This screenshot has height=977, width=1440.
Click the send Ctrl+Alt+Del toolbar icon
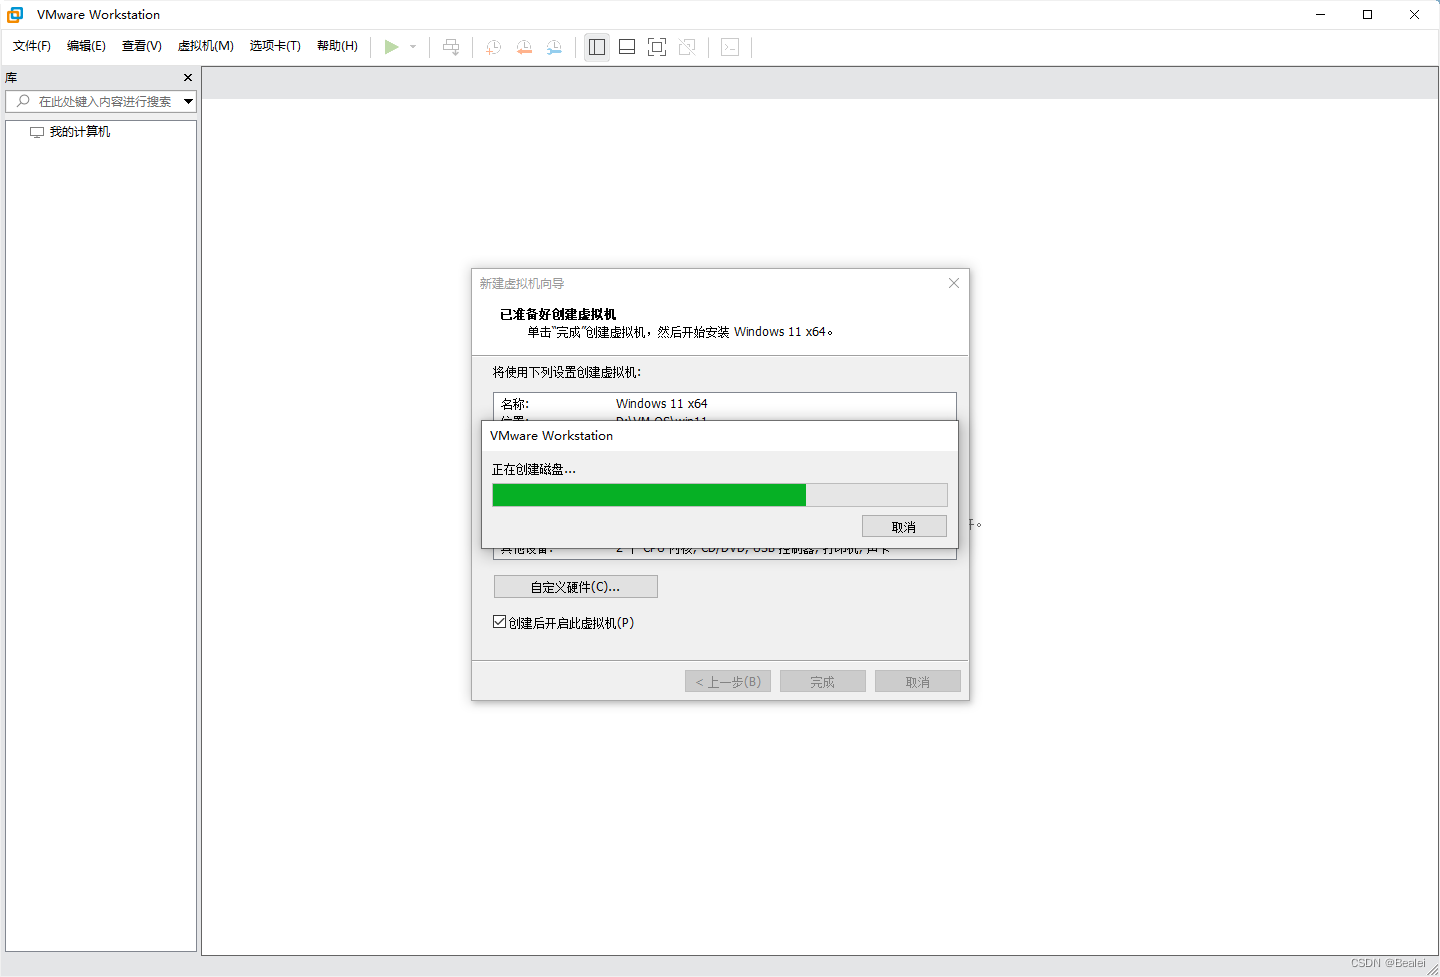point(451,47)
